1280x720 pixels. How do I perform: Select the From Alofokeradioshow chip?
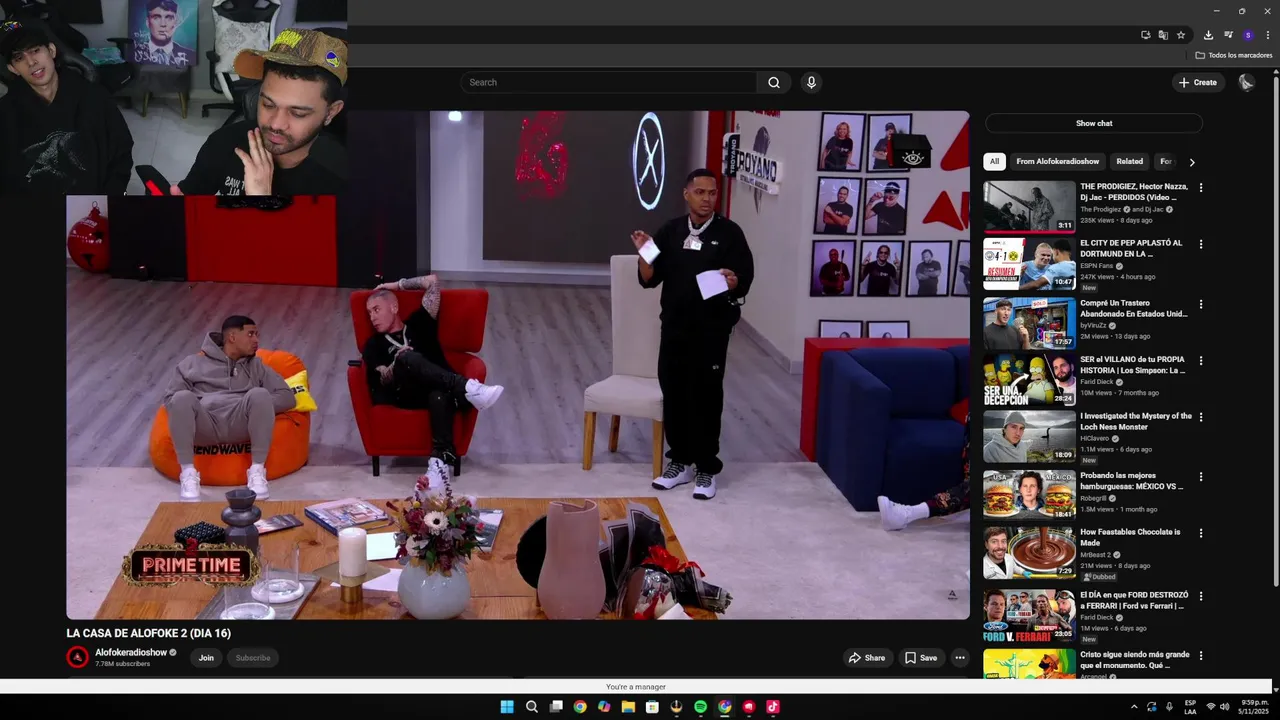1057,161
